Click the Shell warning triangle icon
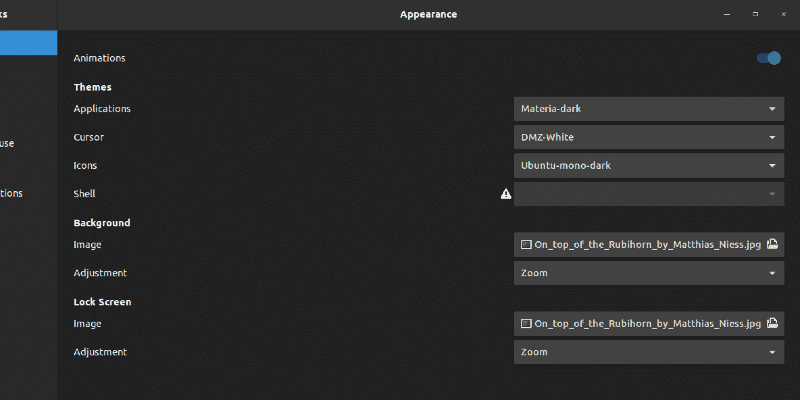This screenshot has width=800, height=400. tap(506, 194)
